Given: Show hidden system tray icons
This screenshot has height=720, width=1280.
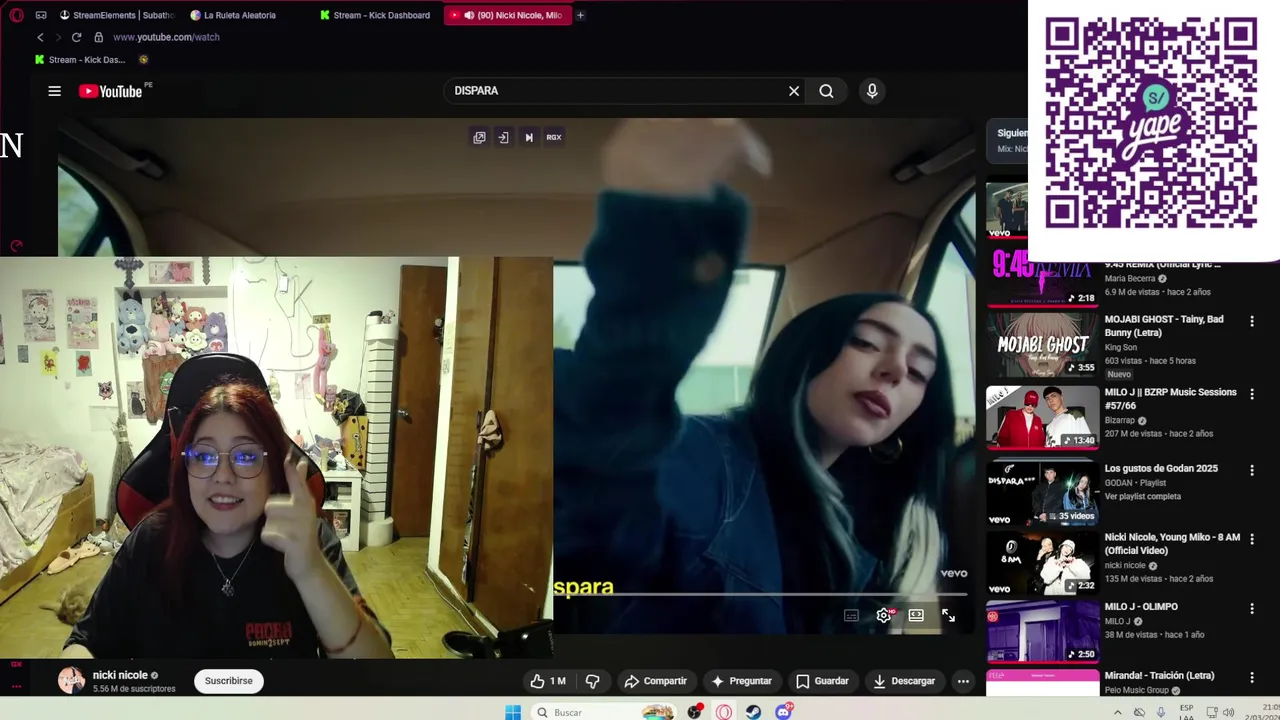Looking at the screenshot, I should pyautogui.click(x=1117, y=712).
